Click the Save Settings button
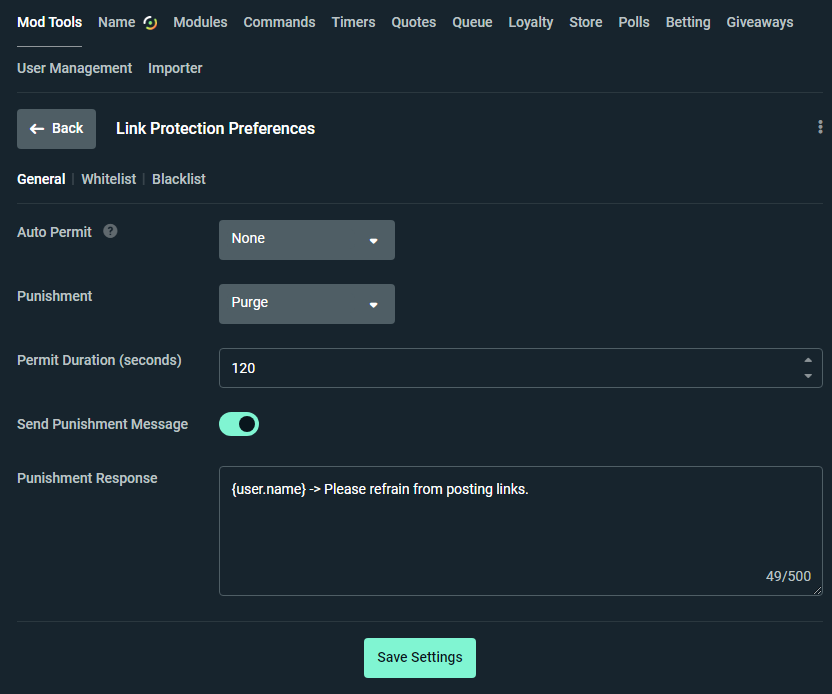Image resolution: width=832 pixels, height=694 pixels. pos(419,658)
